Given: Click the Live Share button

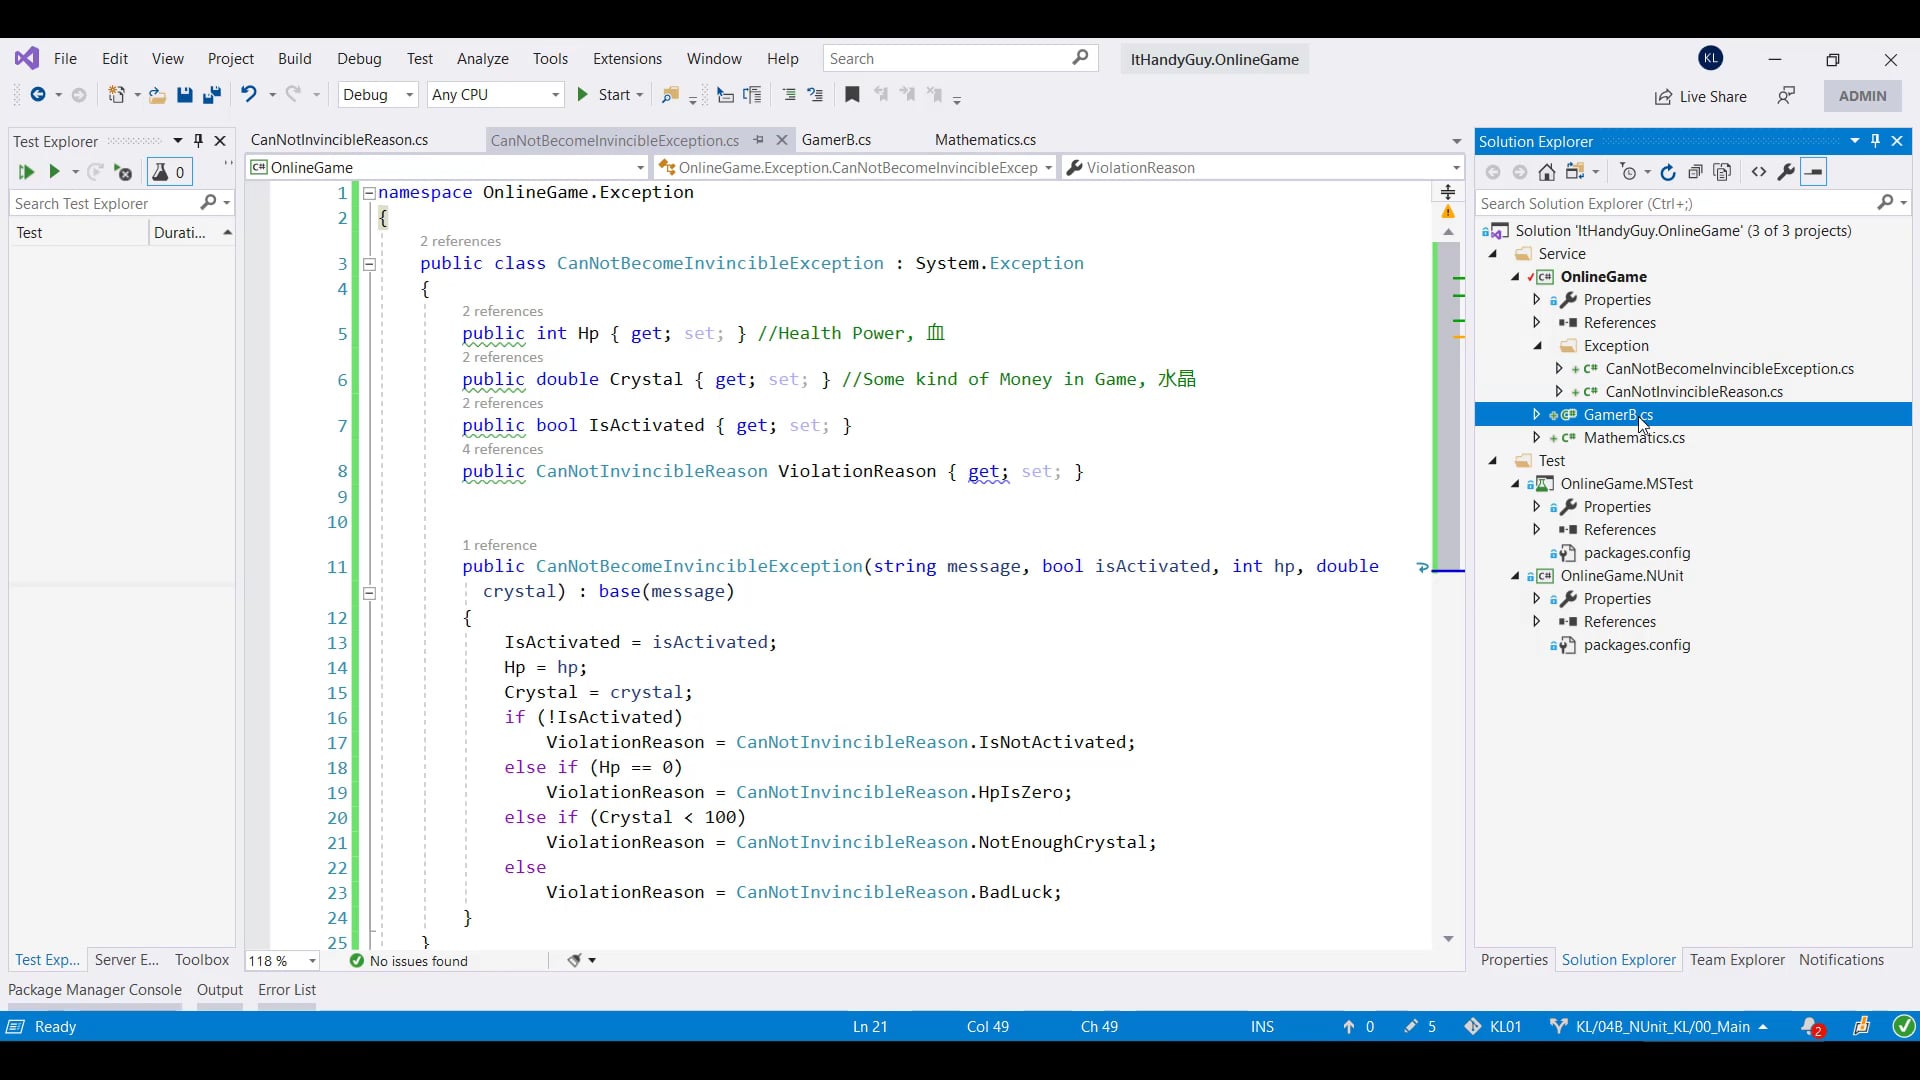Looking at the screenshot, I should tap(1701, 96).
